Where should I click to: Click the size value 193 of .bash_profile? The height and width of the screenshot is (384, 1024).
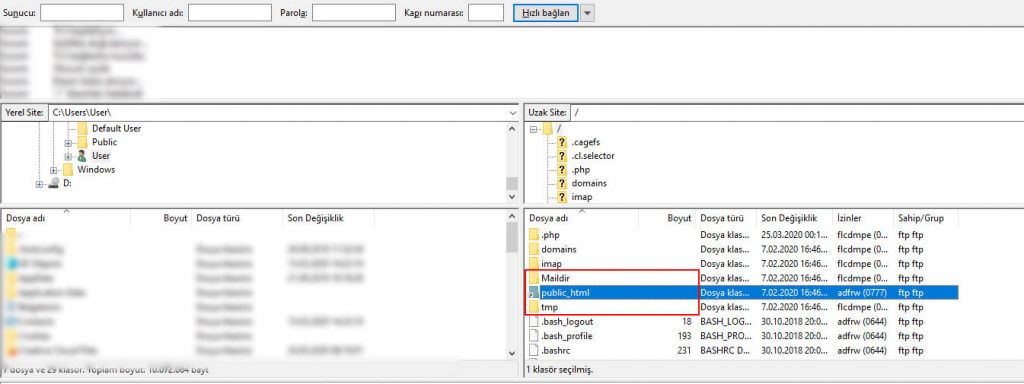click(684, 336)
